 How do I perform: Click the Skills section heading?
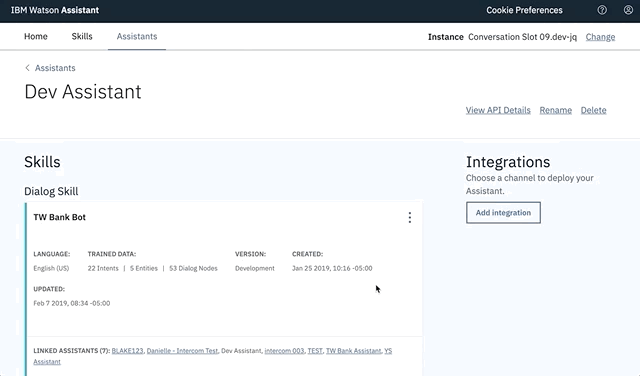pos(42,162)
